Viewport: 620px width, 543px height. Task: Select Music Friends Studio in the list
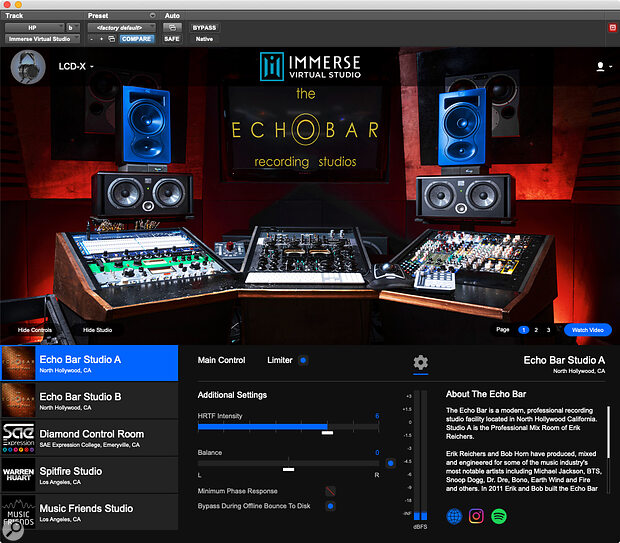click(89, 512)
